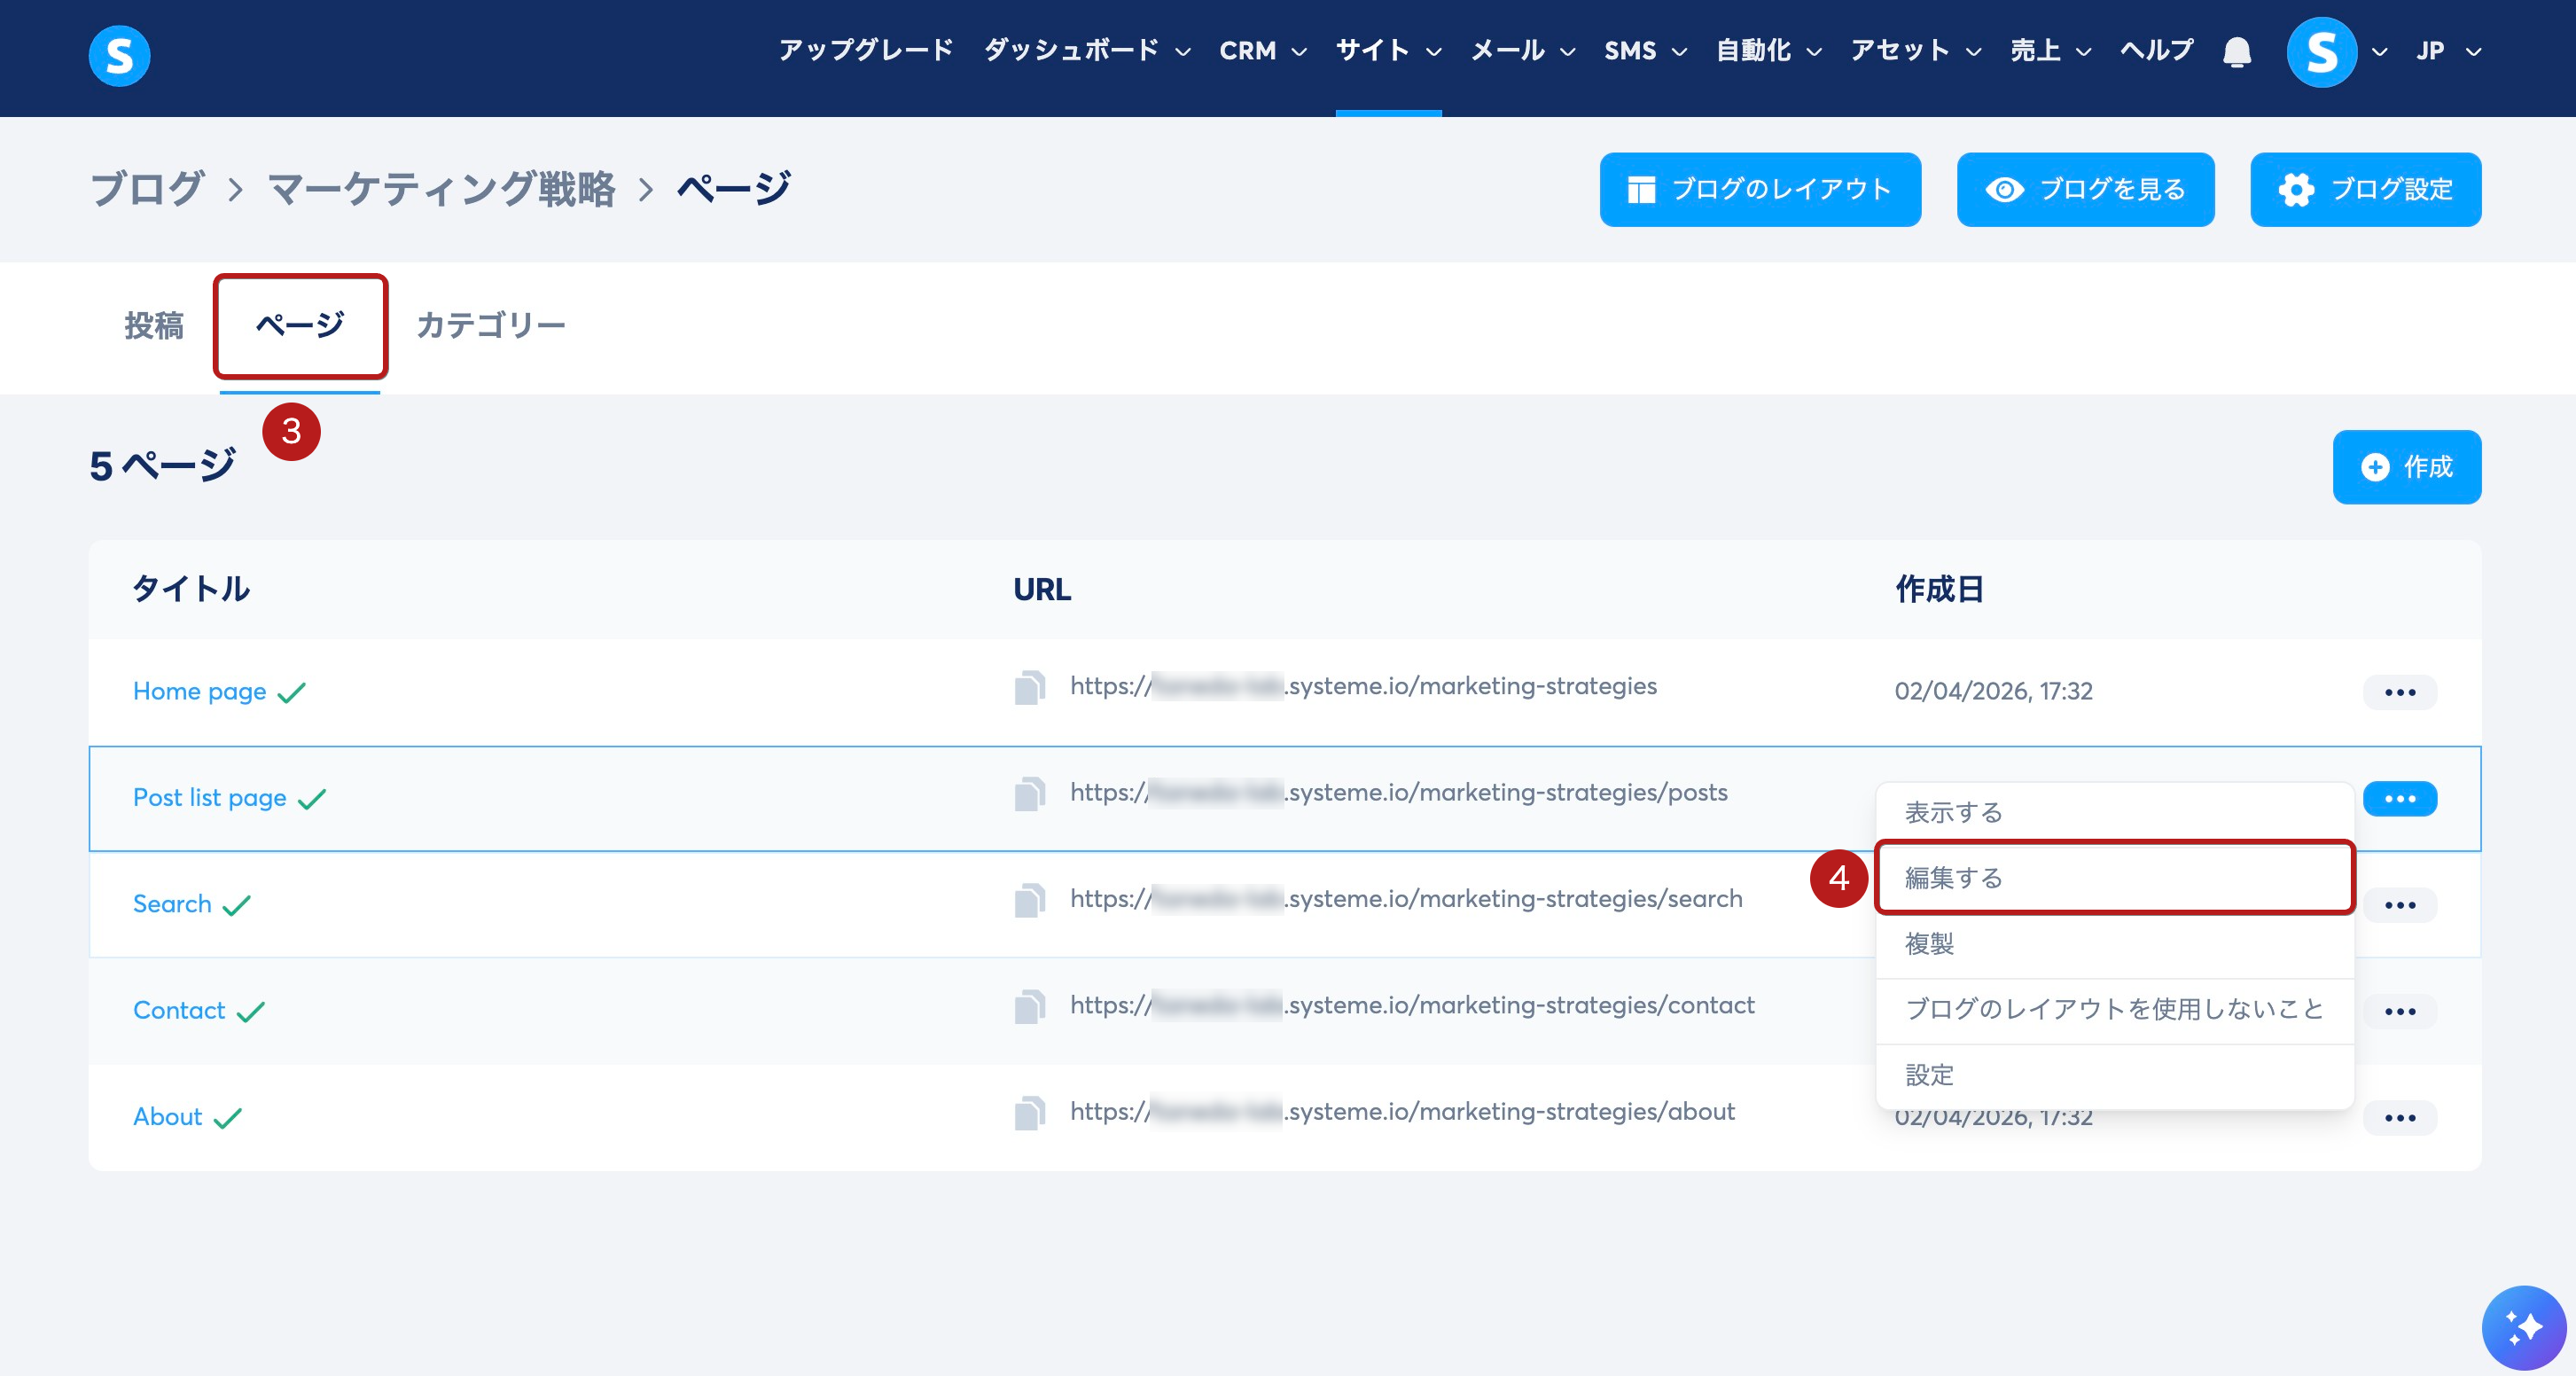Switch to the 投稿 tab

(154, 325)
